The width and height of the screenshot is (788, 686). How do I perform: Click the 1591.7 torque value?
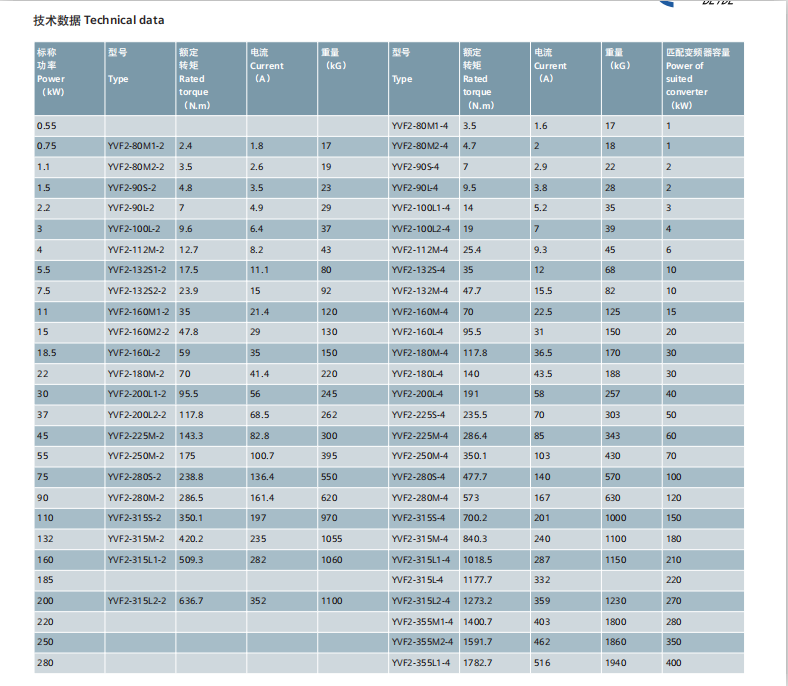tap(477, 642)
